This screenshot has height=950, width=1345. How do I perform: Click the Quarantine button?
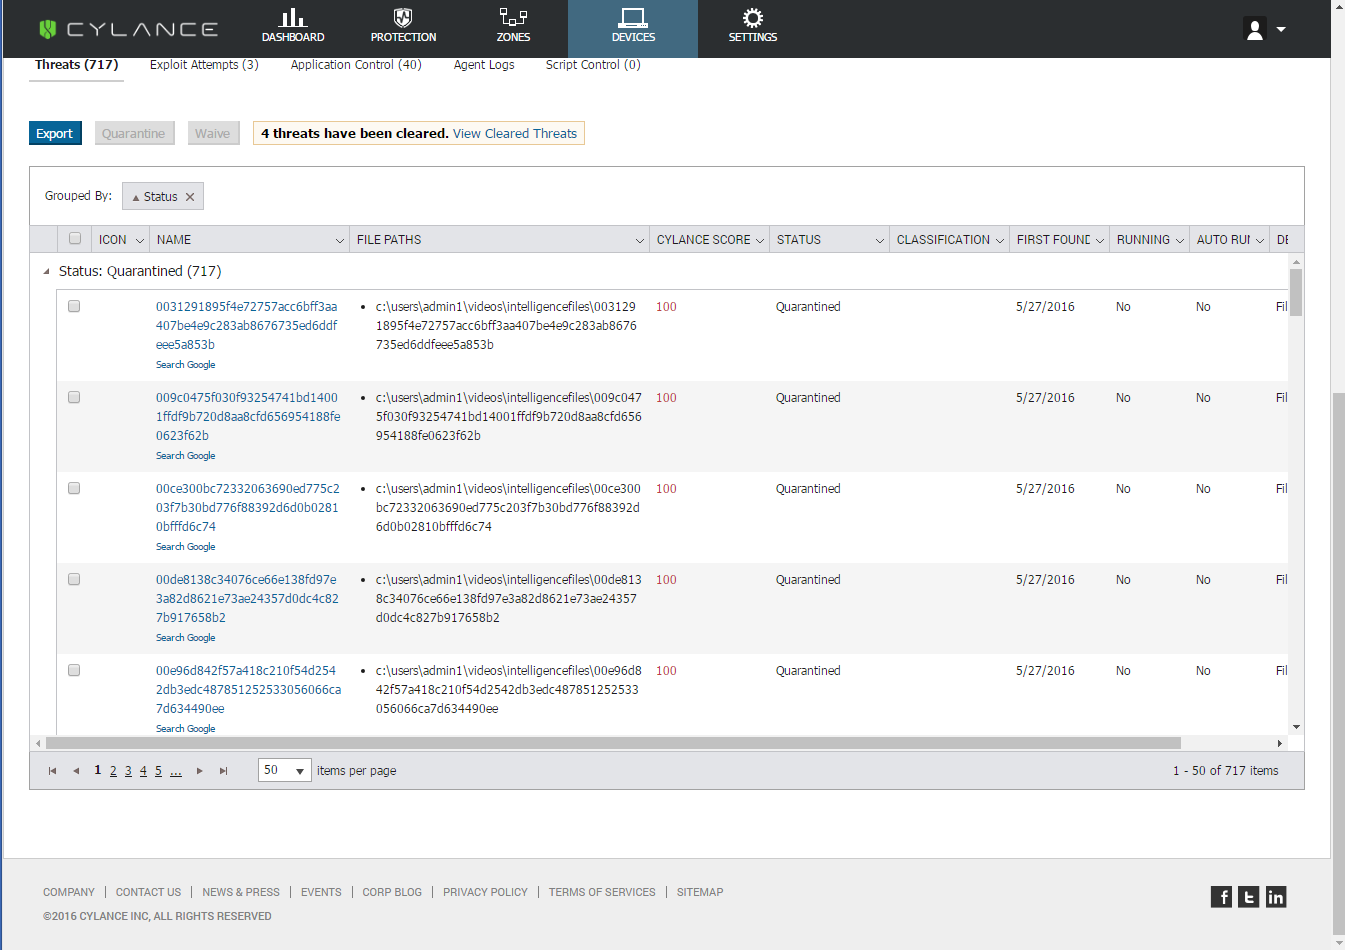134,133
